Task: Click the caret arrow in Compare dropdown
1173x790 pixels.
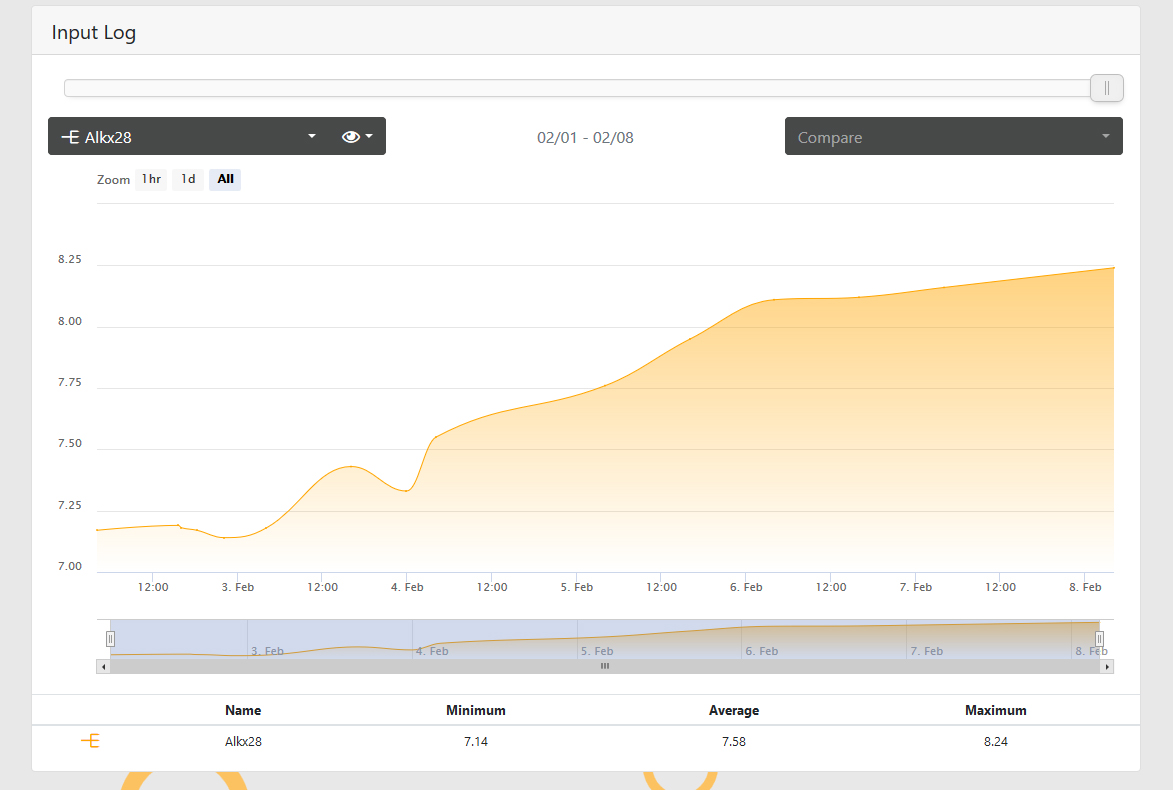Action: [1106, 136]
